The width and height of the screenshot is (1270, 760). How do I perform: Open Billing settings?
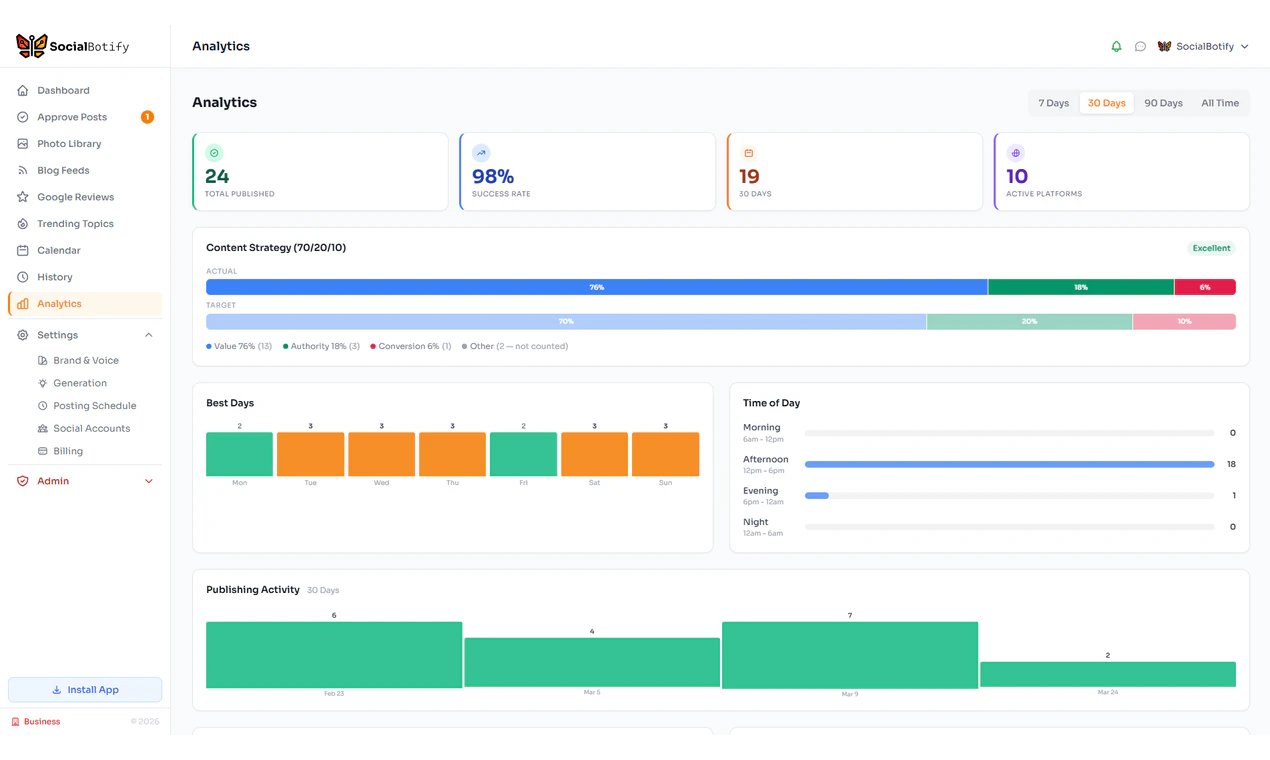[68, 451]
